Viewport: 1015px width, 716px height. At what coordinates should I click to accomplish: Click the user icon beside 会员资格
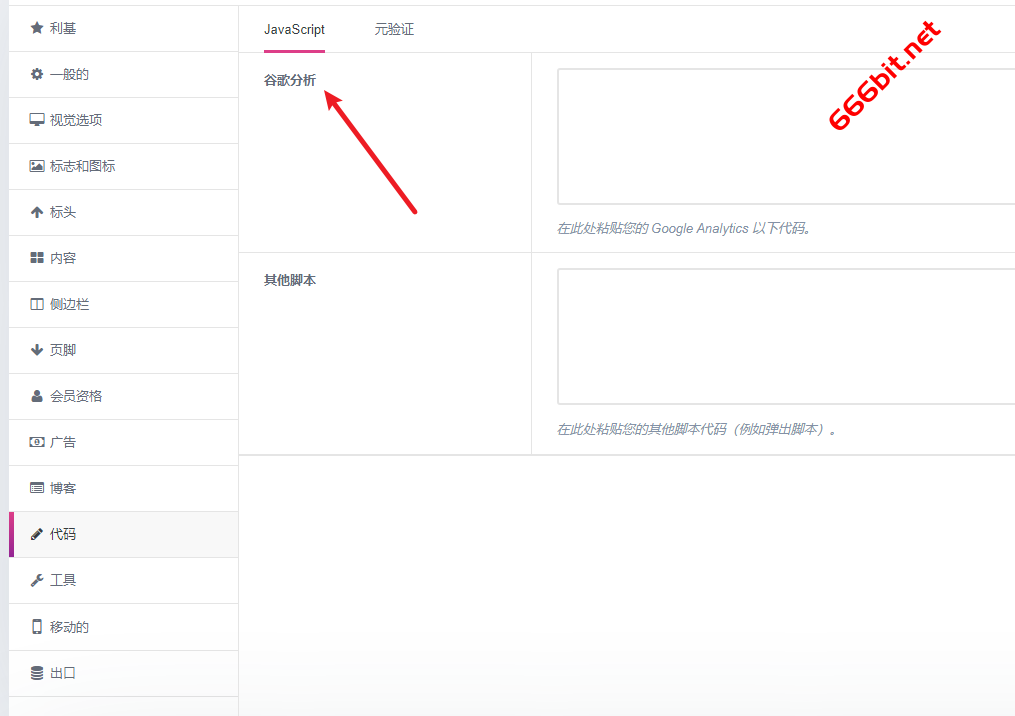click(x=37, y=396)
